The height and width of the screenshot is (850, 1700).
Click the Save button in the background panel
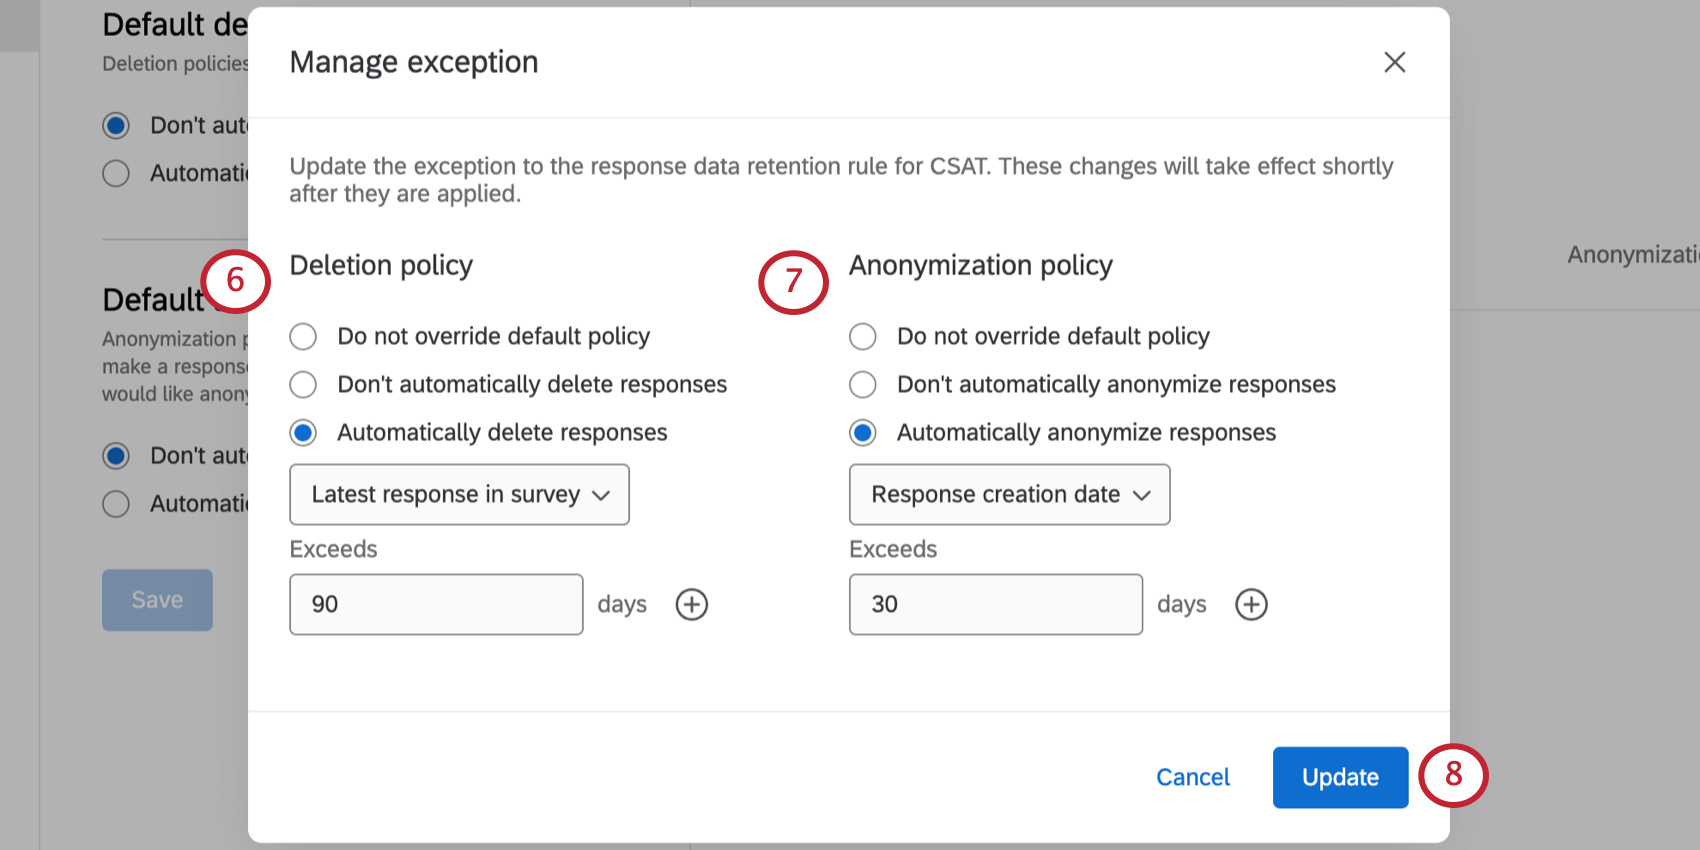click(x=156, y=600)
